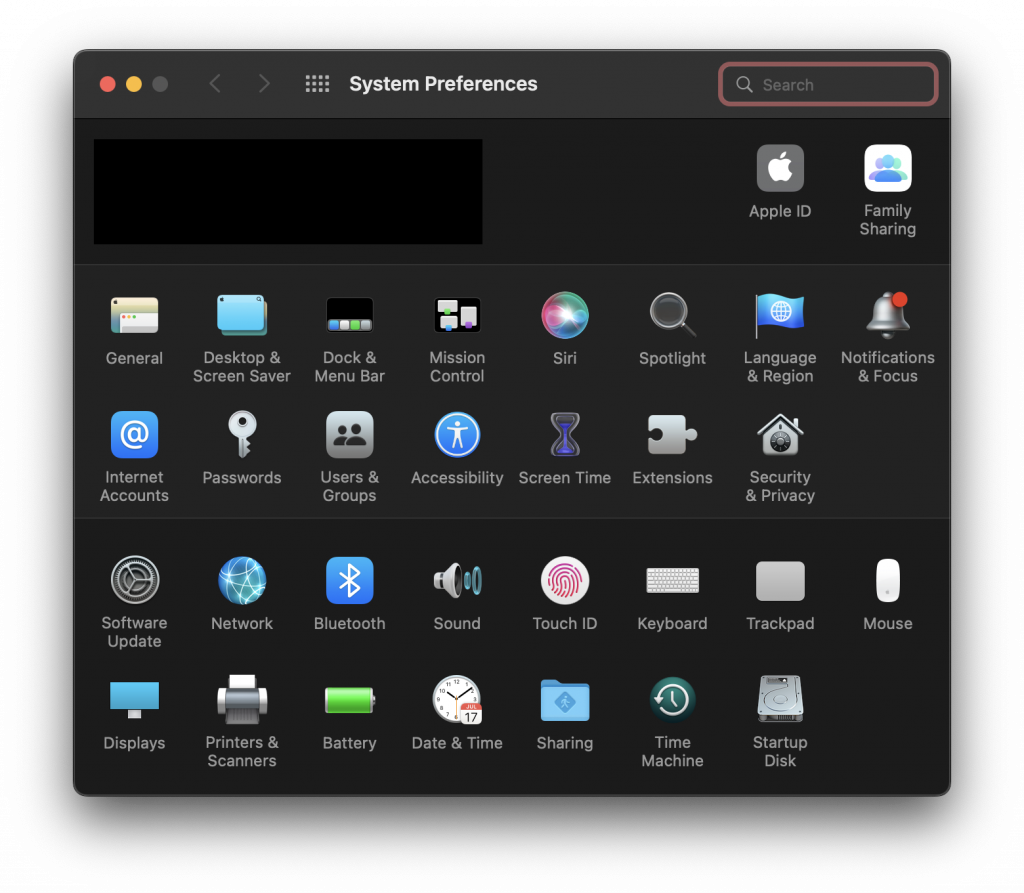The image size is (1024, 893).
Task: Select Software Update gear icon
Action: [134, 581]
